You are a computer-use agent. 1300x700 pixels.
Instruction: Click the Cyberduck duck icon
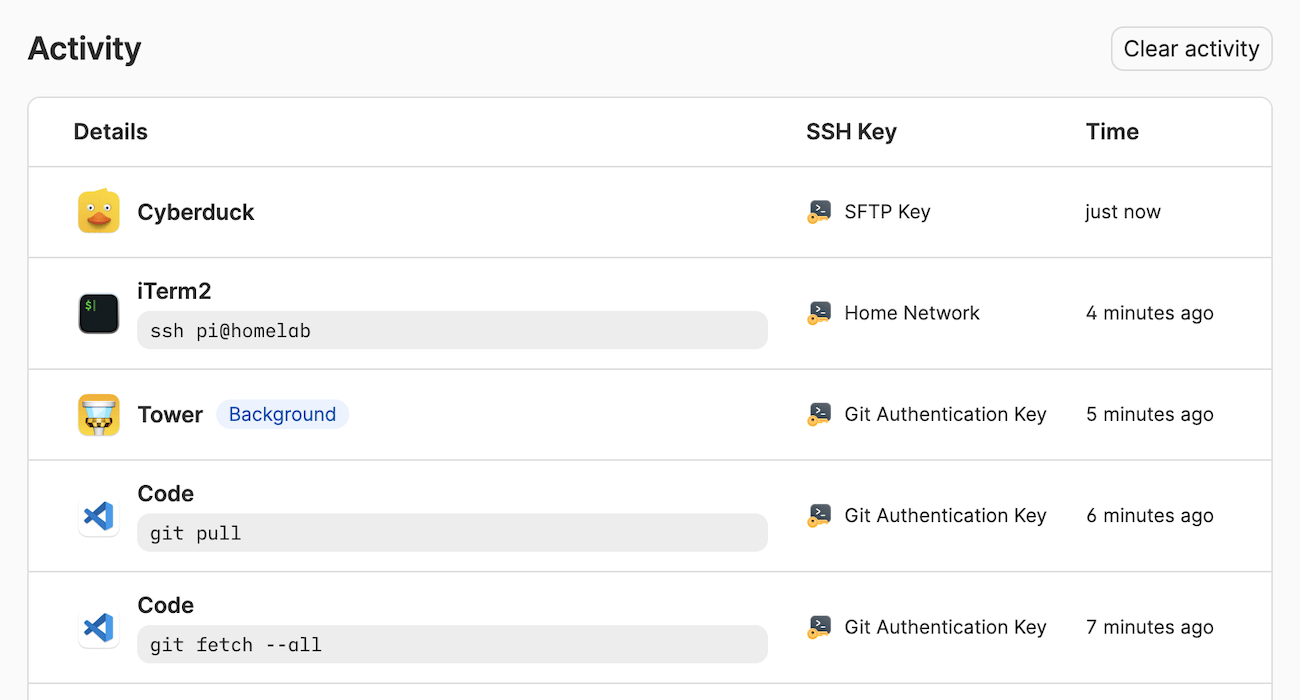click(99, 211)
